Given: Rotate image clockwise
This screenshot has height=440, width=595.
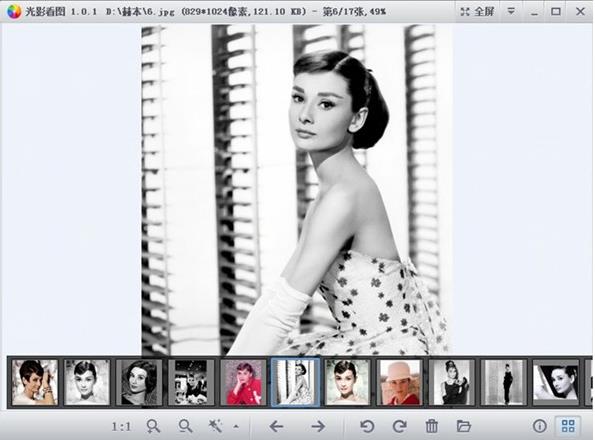Looking at the screenshot, I should pos(400,426).
